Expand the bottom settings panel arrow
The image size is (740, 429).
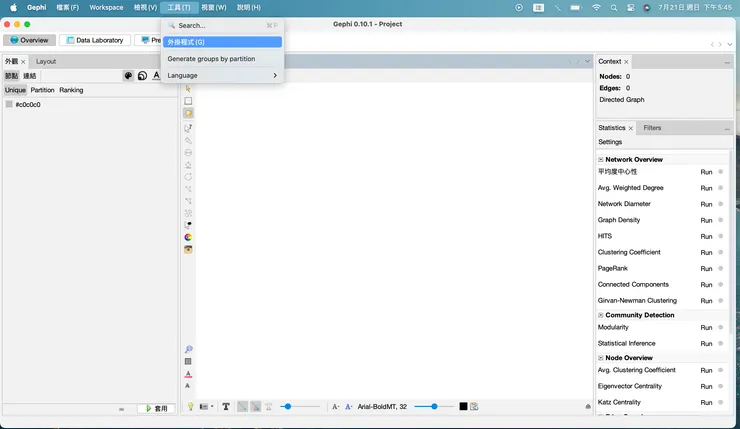588,406
